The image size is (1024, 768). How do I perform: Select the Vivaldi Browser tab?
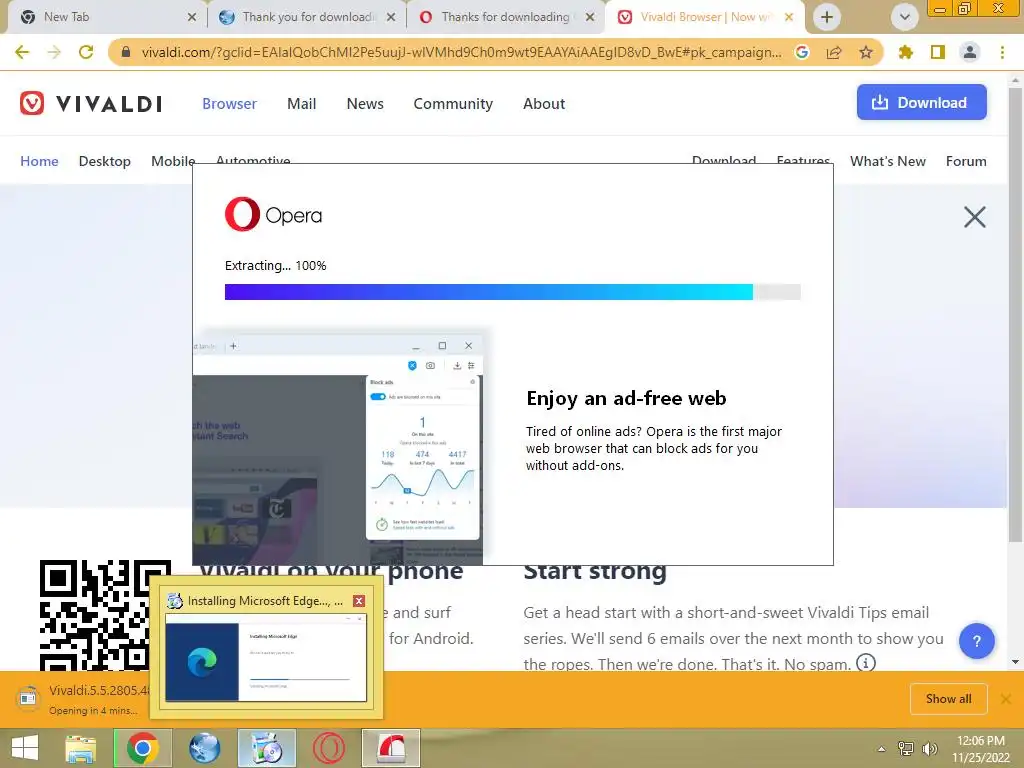pos(705,17)
